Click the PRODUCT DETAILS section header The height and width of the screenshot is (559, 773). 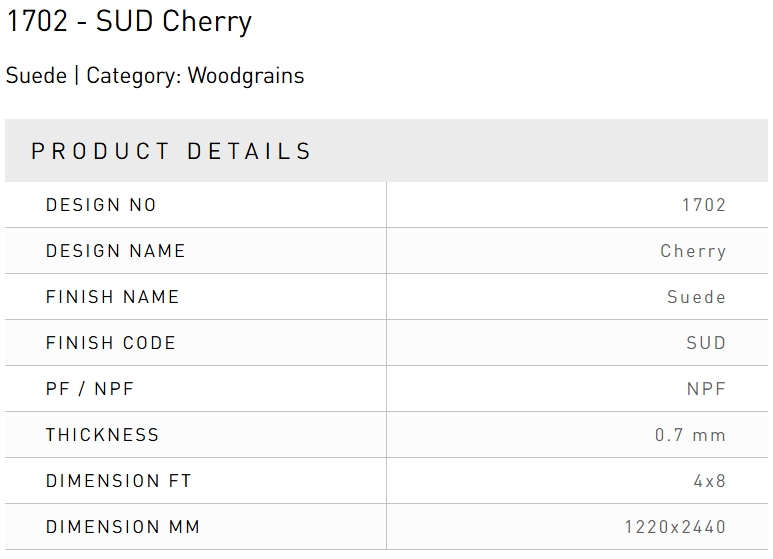point(172,152)
